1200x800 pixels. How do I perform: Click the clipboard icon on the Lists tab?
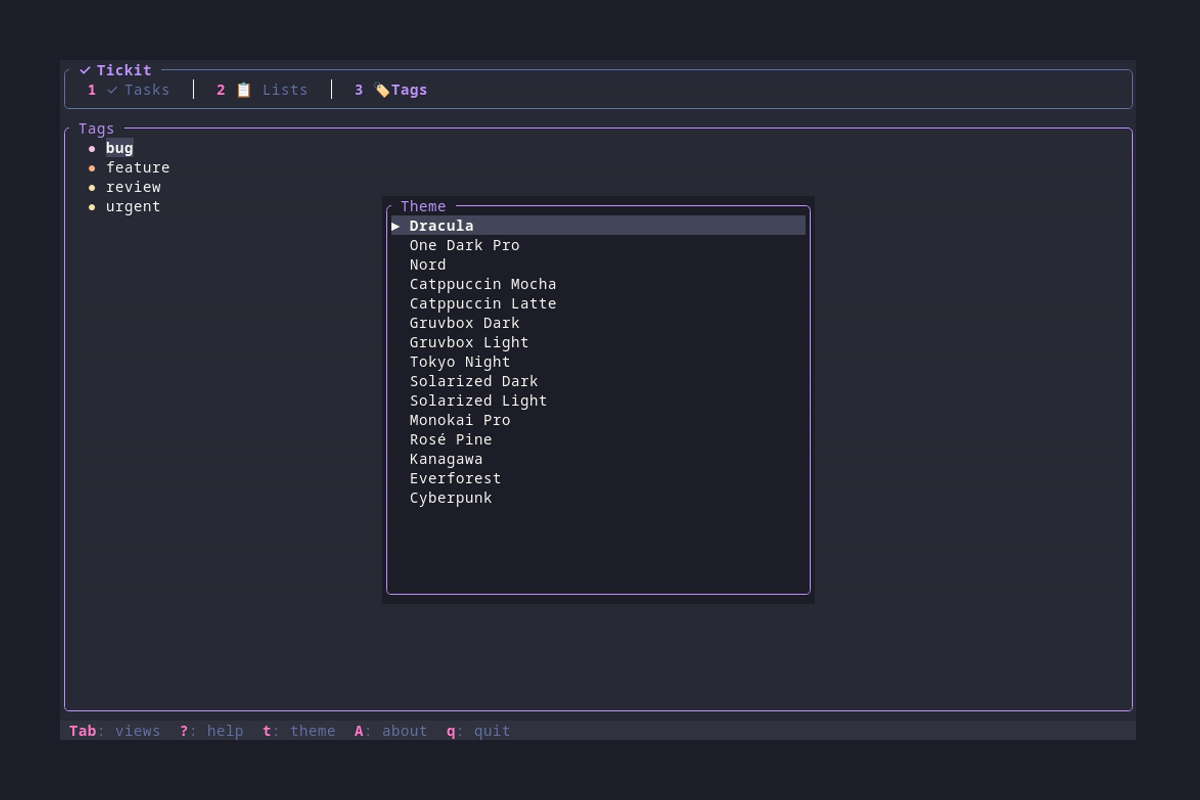(243, 89)
